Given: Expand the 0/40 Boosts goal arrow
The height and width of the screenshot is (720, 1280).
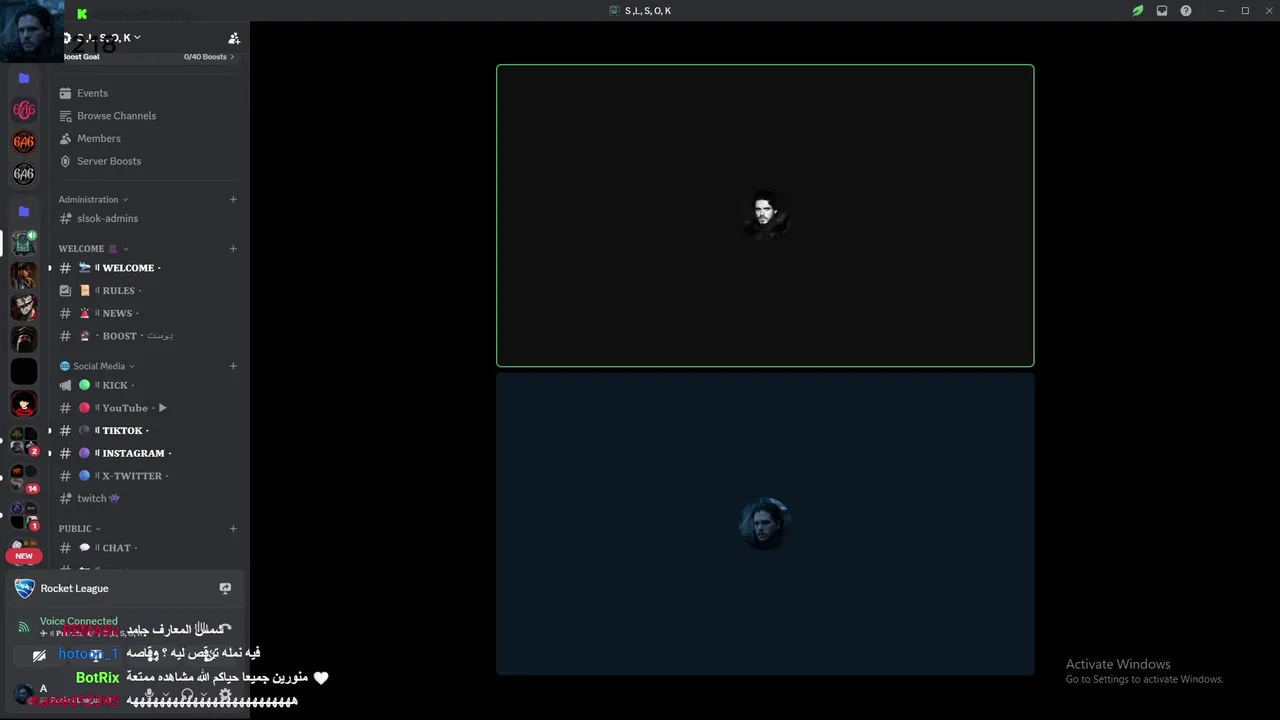Looking at the screenshot, I should click(232, 57).
